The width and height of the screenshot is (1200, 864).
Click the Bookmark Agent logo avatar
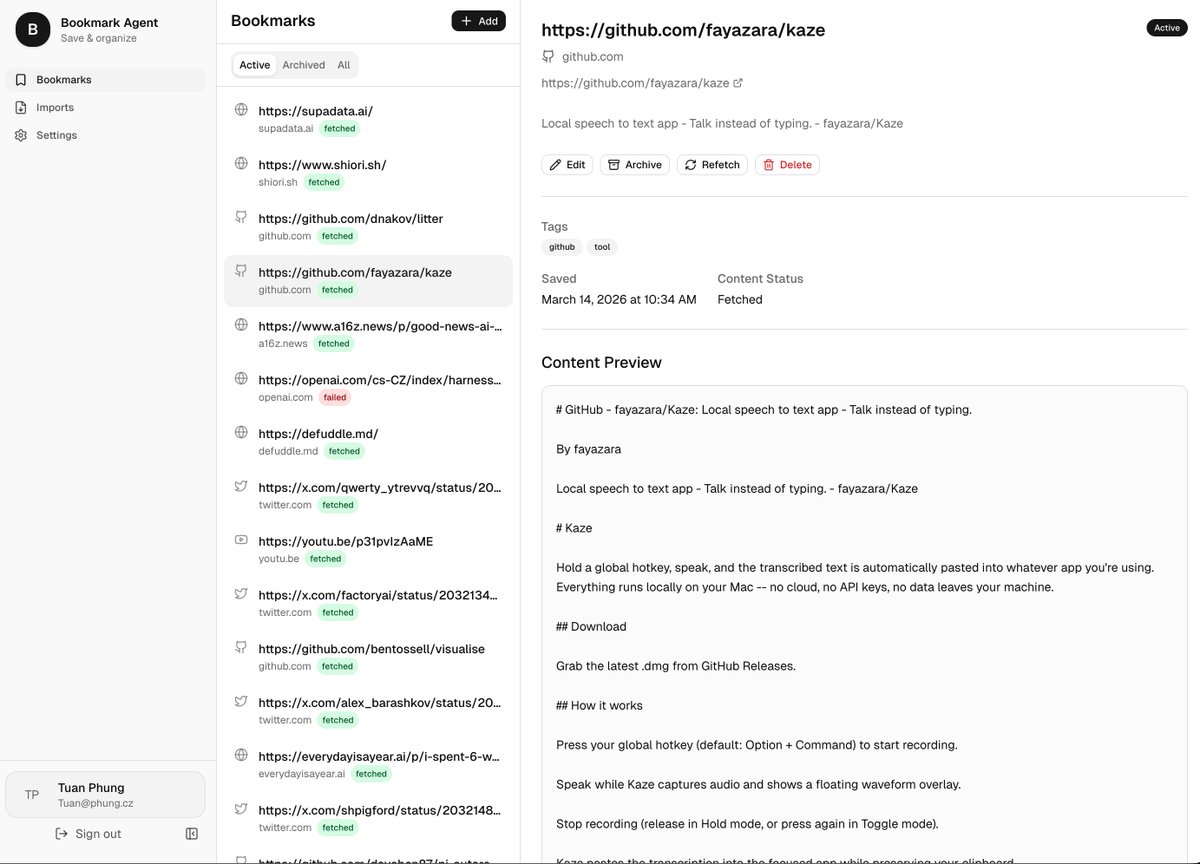point(32,30)
